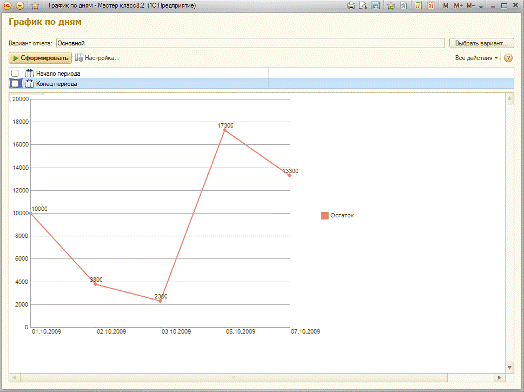Open the title bar tools dropdown arrow

click(481, 6)
